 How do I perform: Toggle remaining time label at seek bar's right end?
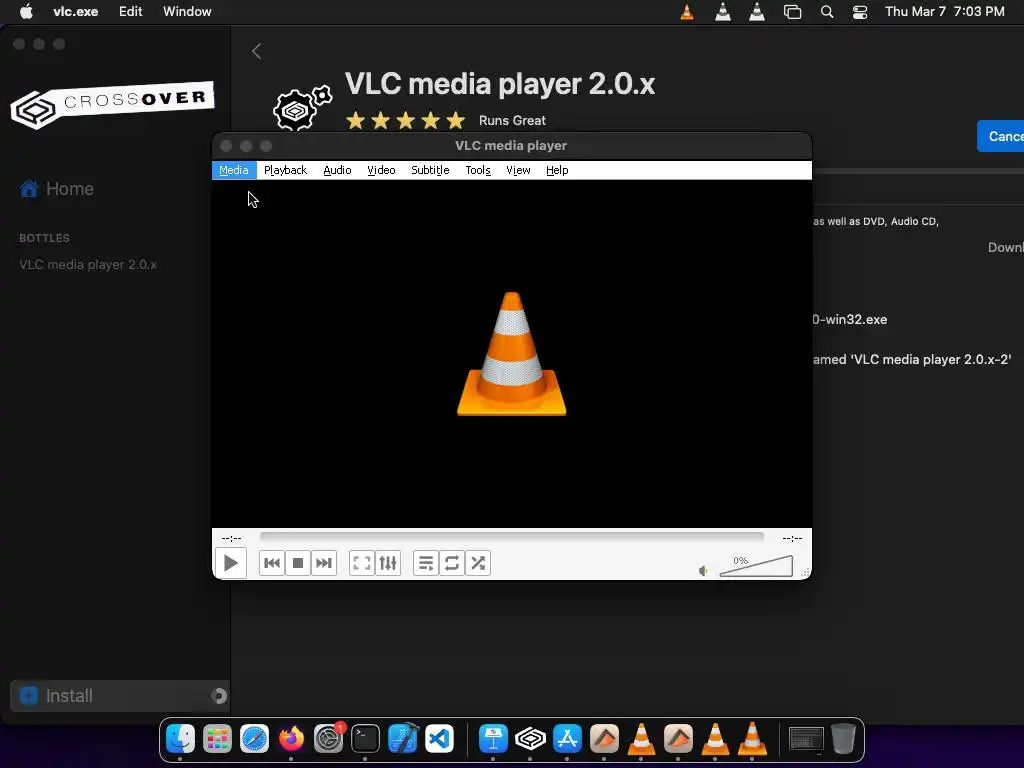pyautogui.click(x=792, y=538)
